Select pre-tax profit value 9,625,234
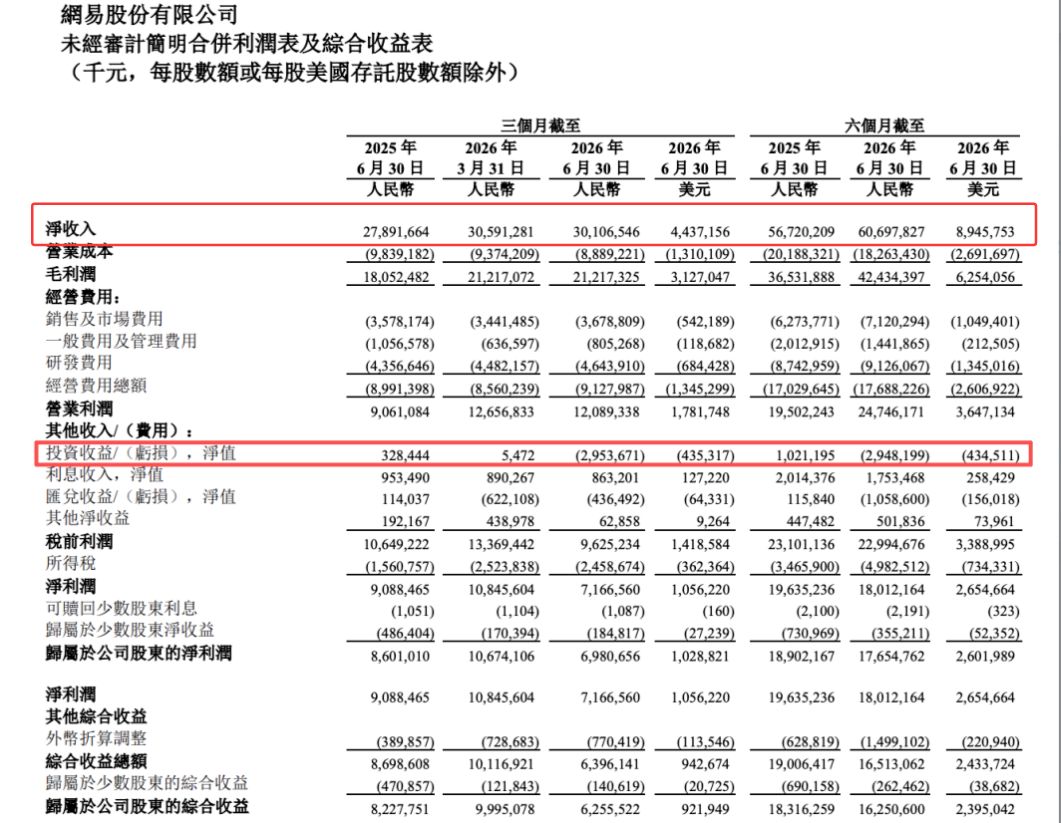The width and height of the screenshot is (1061, 823). pos(610,544)
